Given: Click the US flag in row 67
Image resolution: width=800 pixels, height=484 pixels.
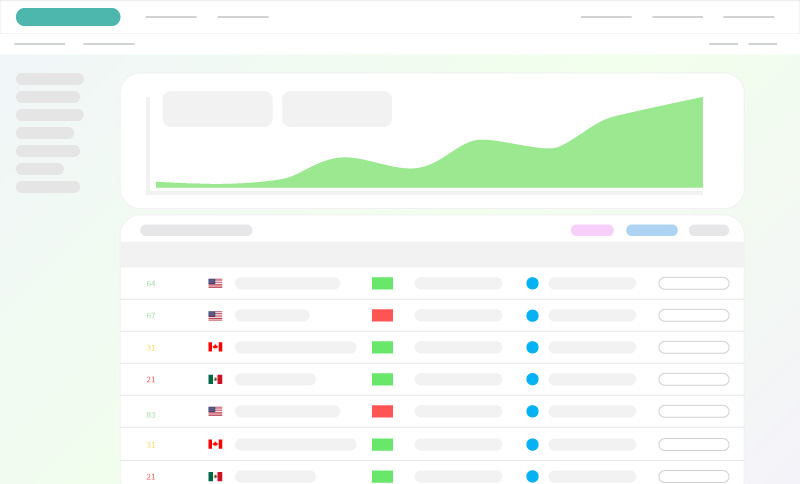Looking at the screenshot, I should click(215, 315).
